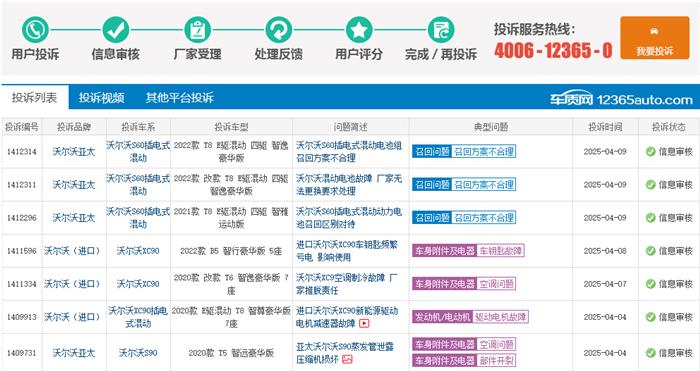Image resolution: width=700 pixels, height=371 pixels.
Task: Open 沃尔沃S60插电式混动电池组召回方案不合理 complaint link
Action: pos(349,152)
